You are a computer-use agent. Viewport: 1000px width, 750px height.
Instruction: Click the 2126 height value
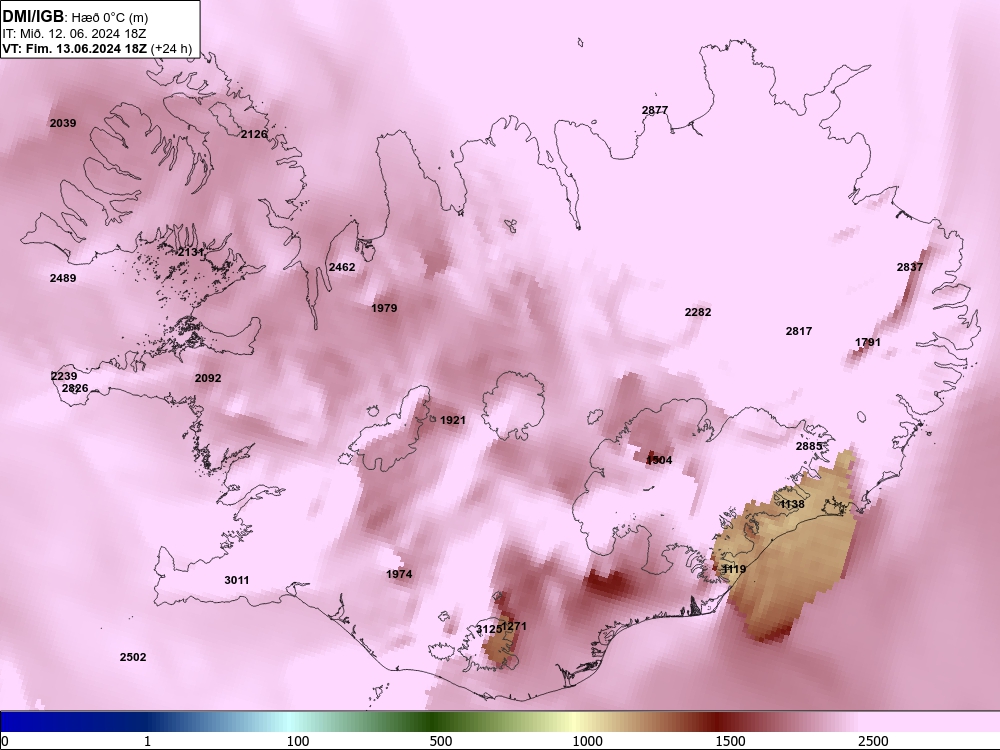click(254, 134)
